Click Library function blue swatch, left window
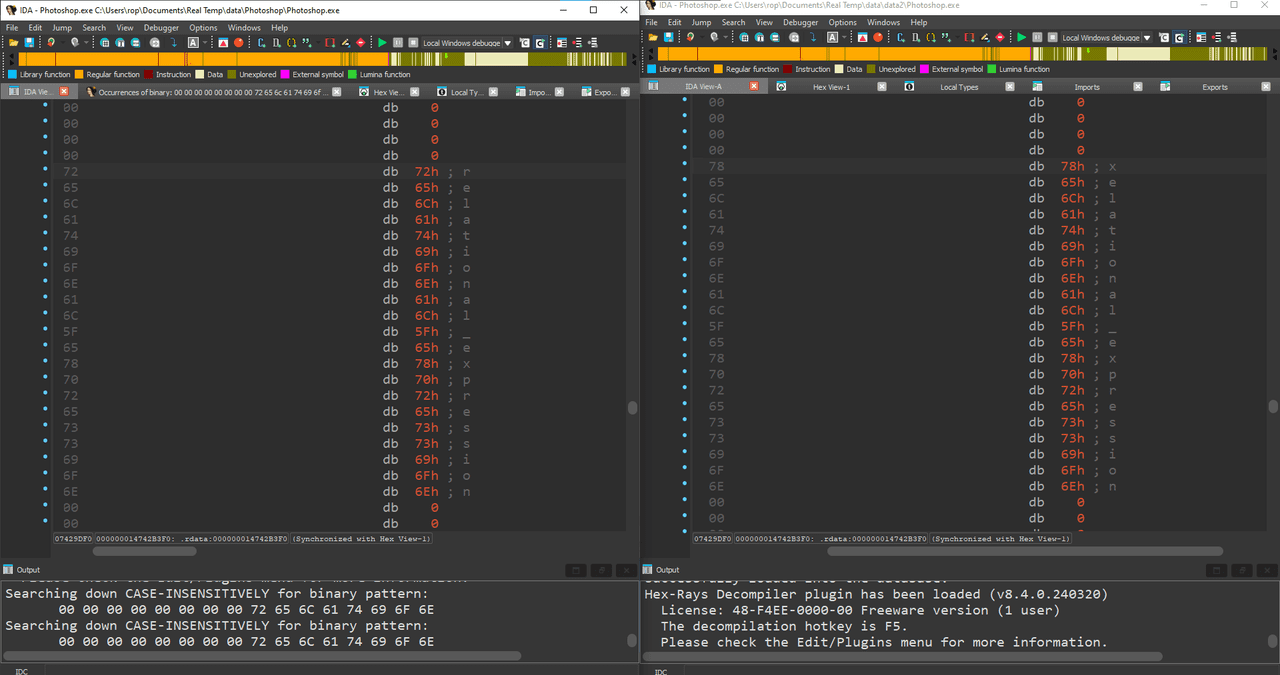 click(x=12, y=75)
